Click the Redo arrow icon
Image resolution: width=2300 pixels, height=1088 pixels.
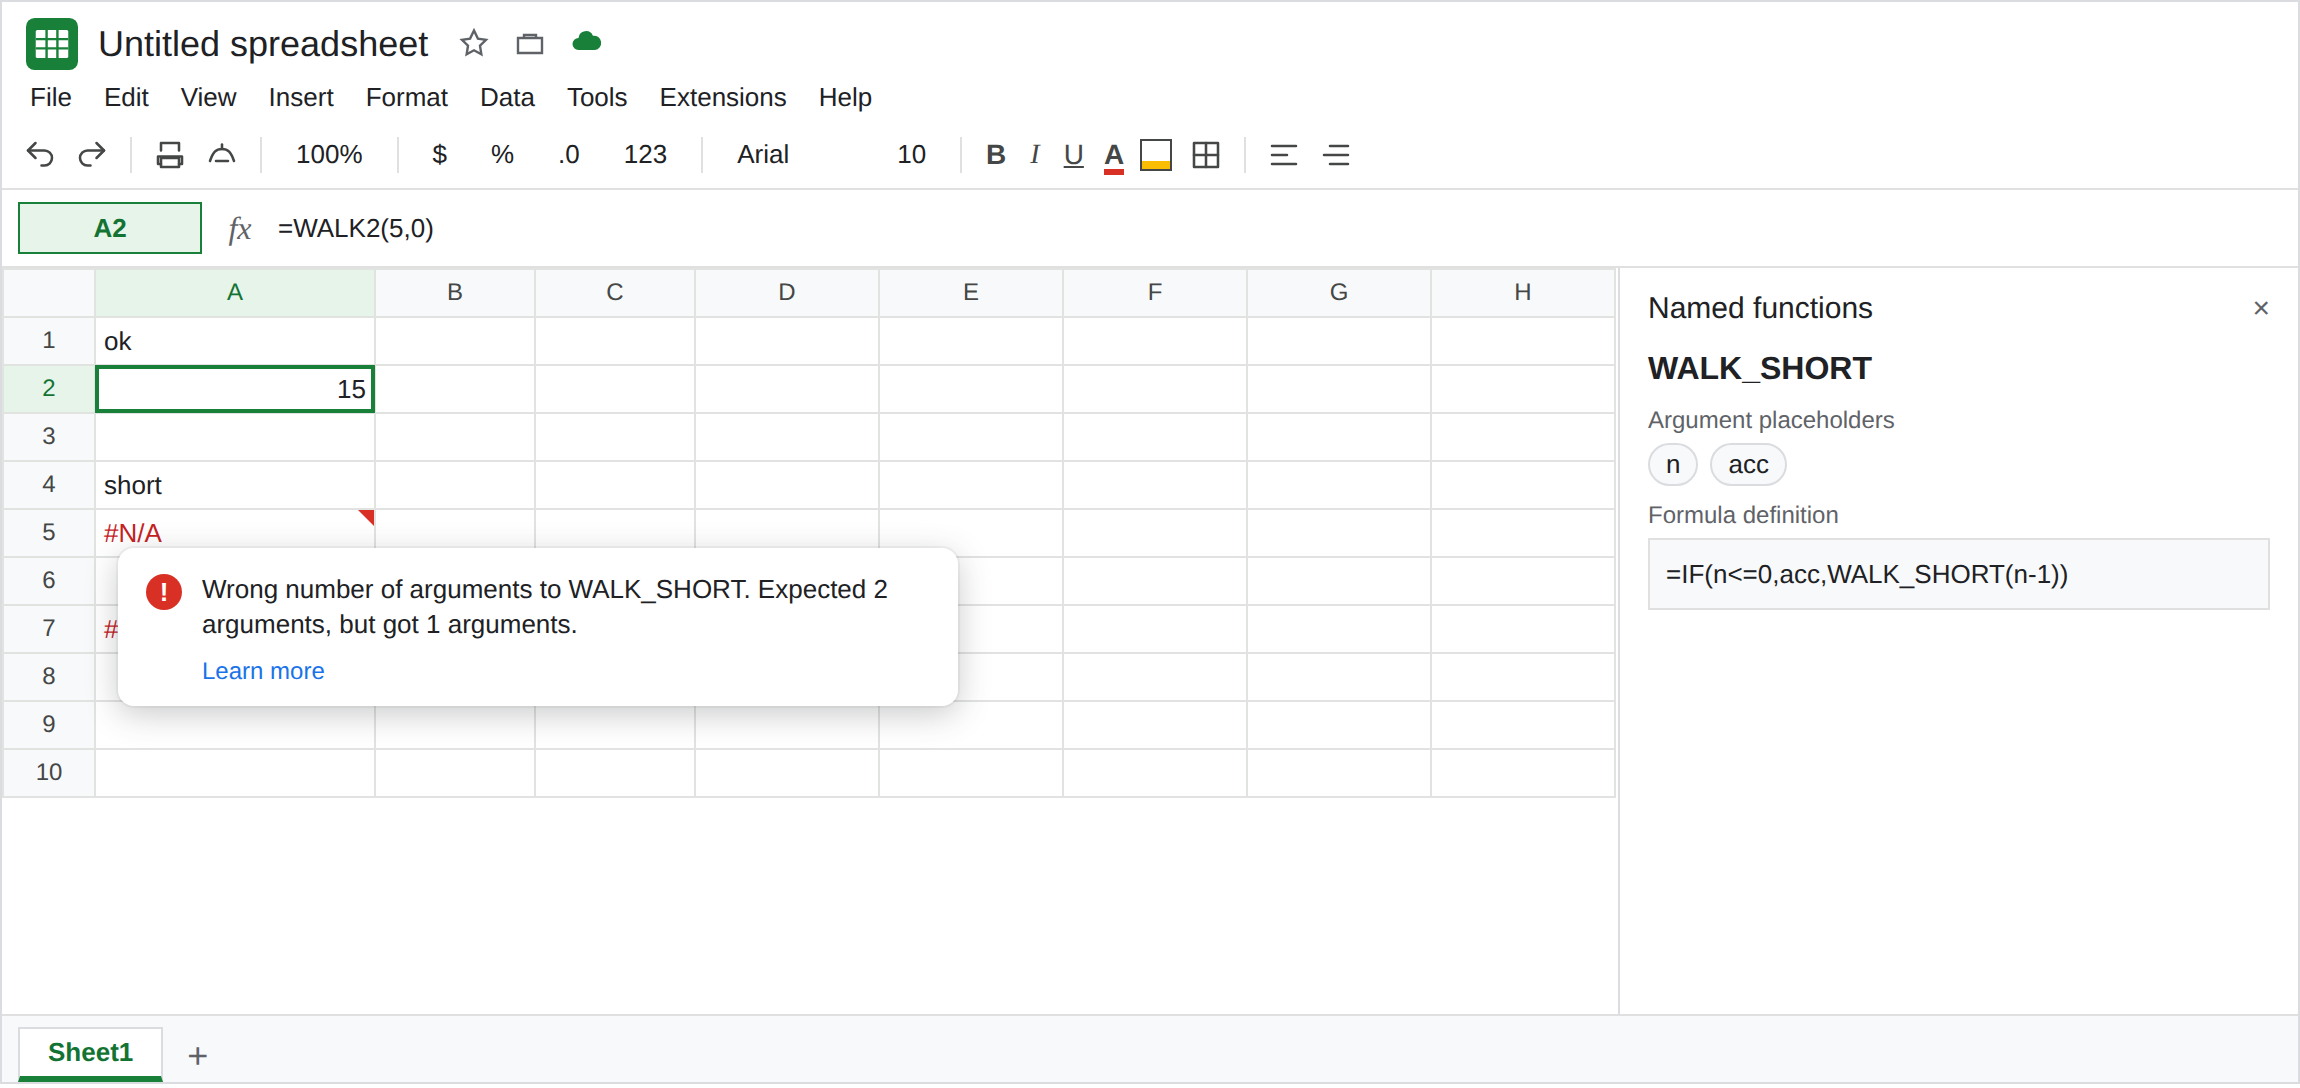[x=92, y=155]
